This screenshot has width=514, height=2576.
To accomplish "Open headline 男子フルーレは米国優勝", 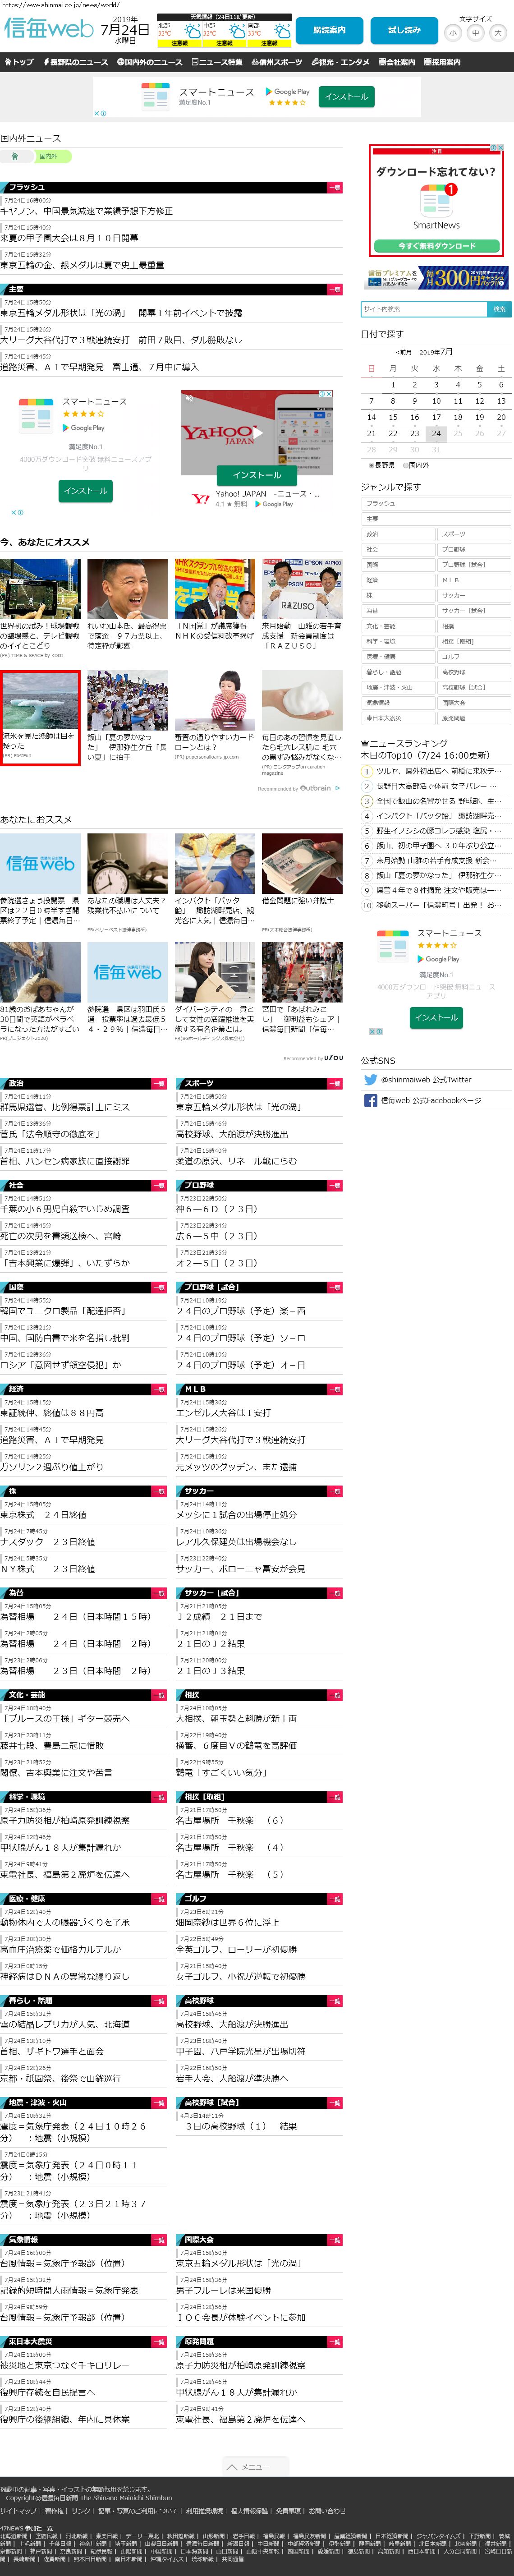I will pyautogui.click(x=223, y=2291).
